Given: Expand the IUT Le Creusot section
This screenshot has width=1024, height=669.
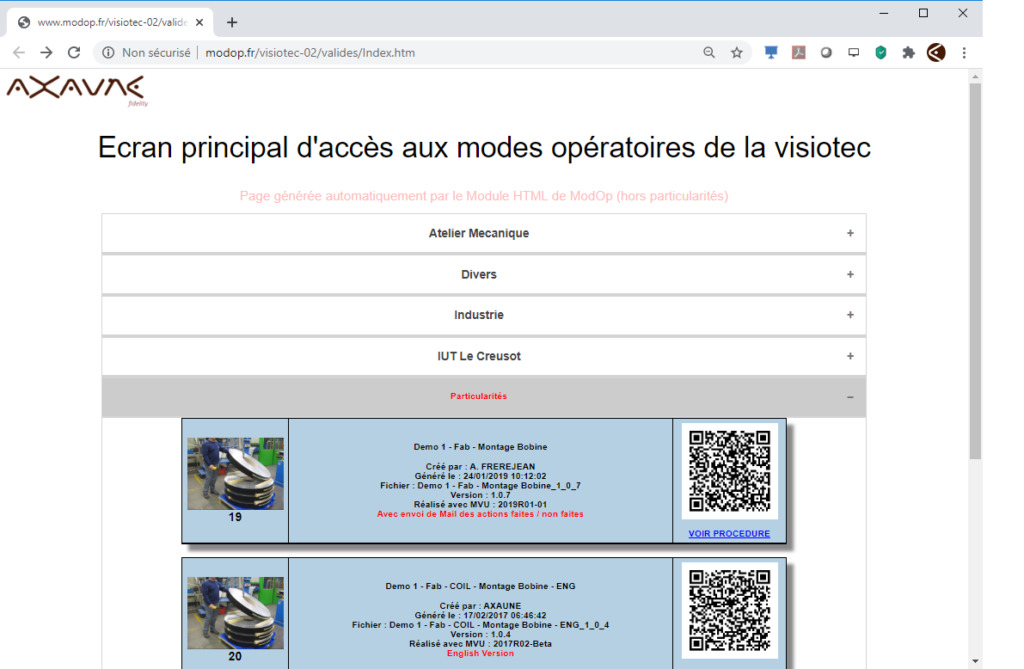Looking at the screenshot, I should click(x=484, y=356).
